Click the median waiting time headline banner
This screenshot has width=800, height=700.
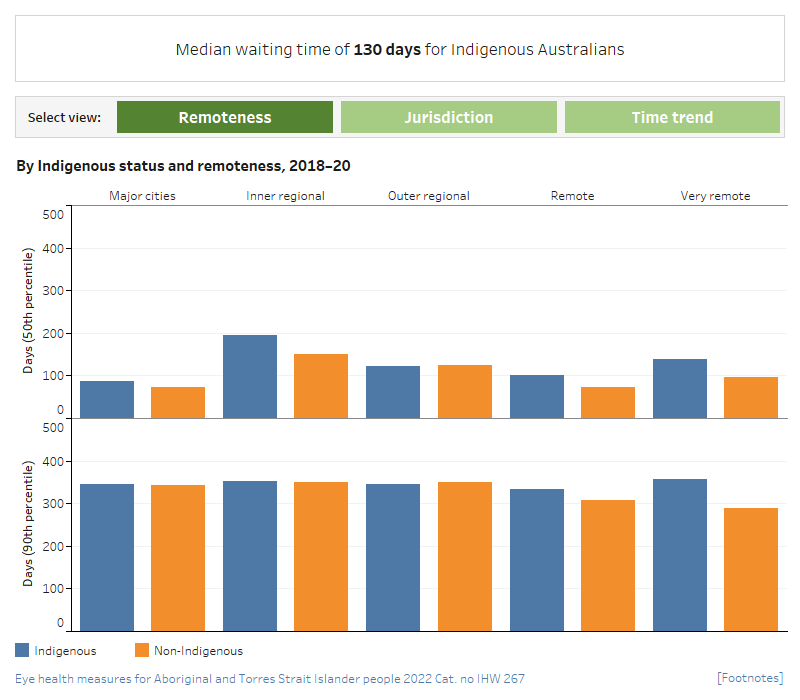tap(400, 49)
